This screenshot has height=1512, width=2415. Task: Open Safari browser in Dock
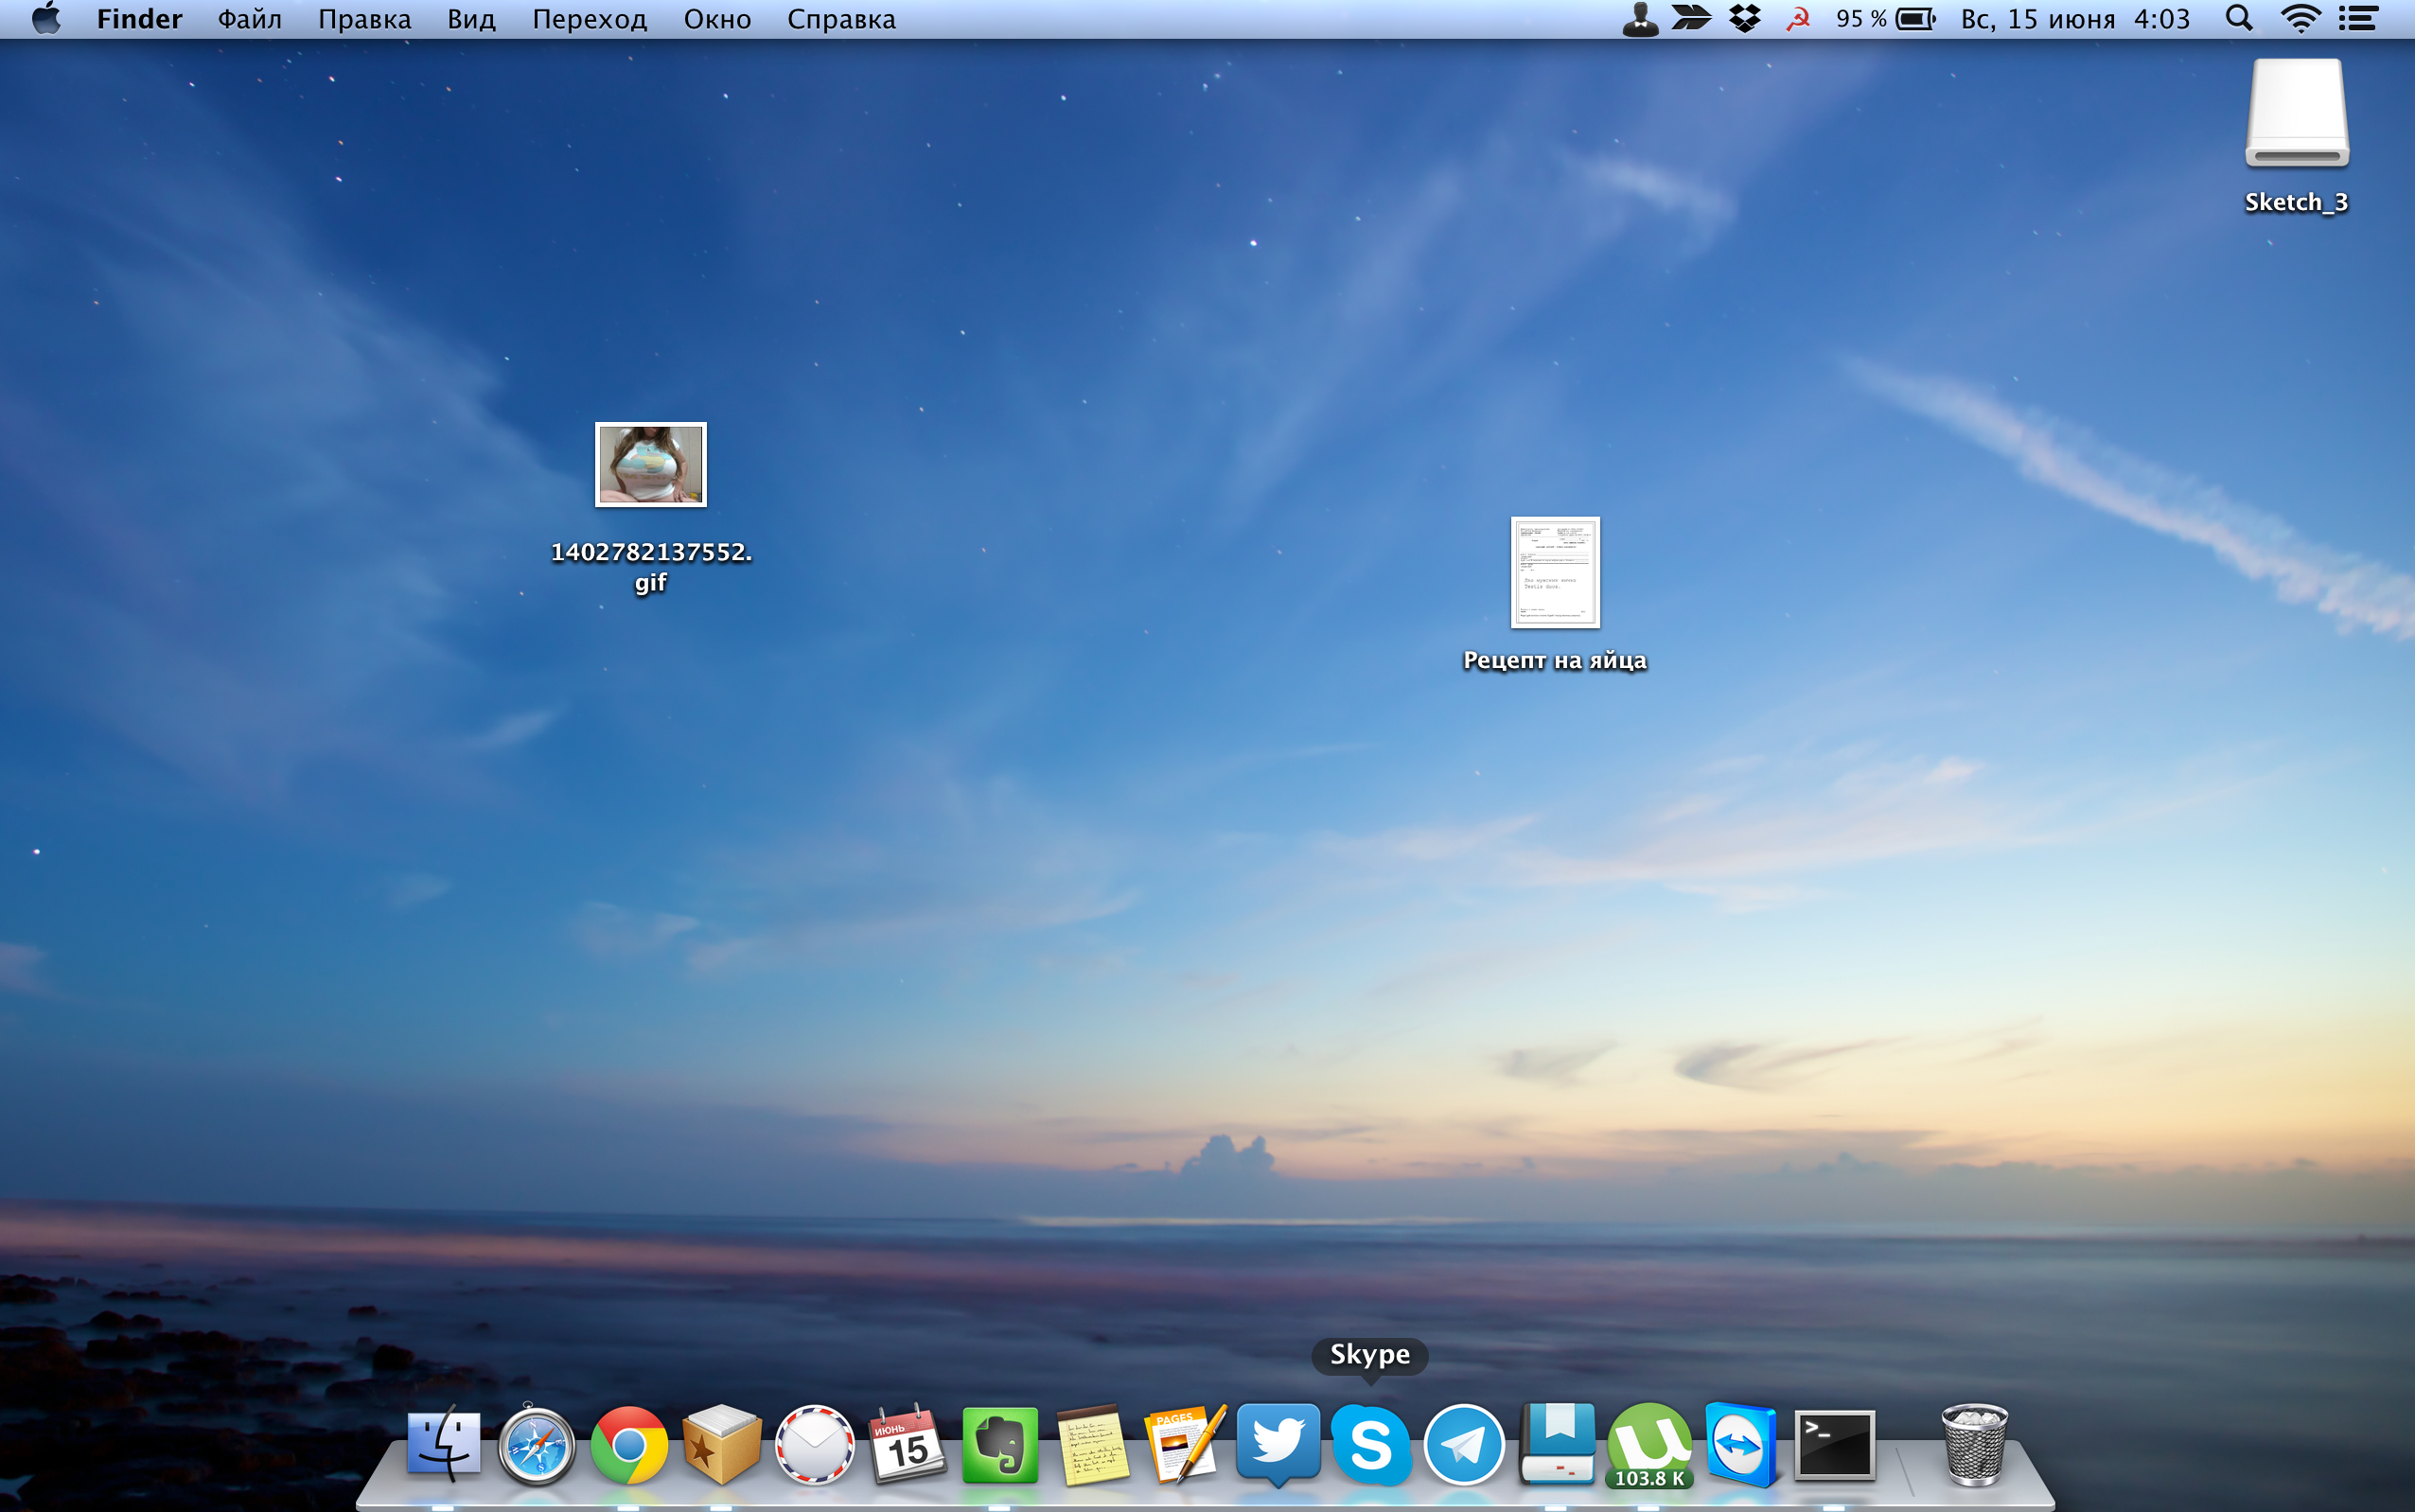[536, 1446]
